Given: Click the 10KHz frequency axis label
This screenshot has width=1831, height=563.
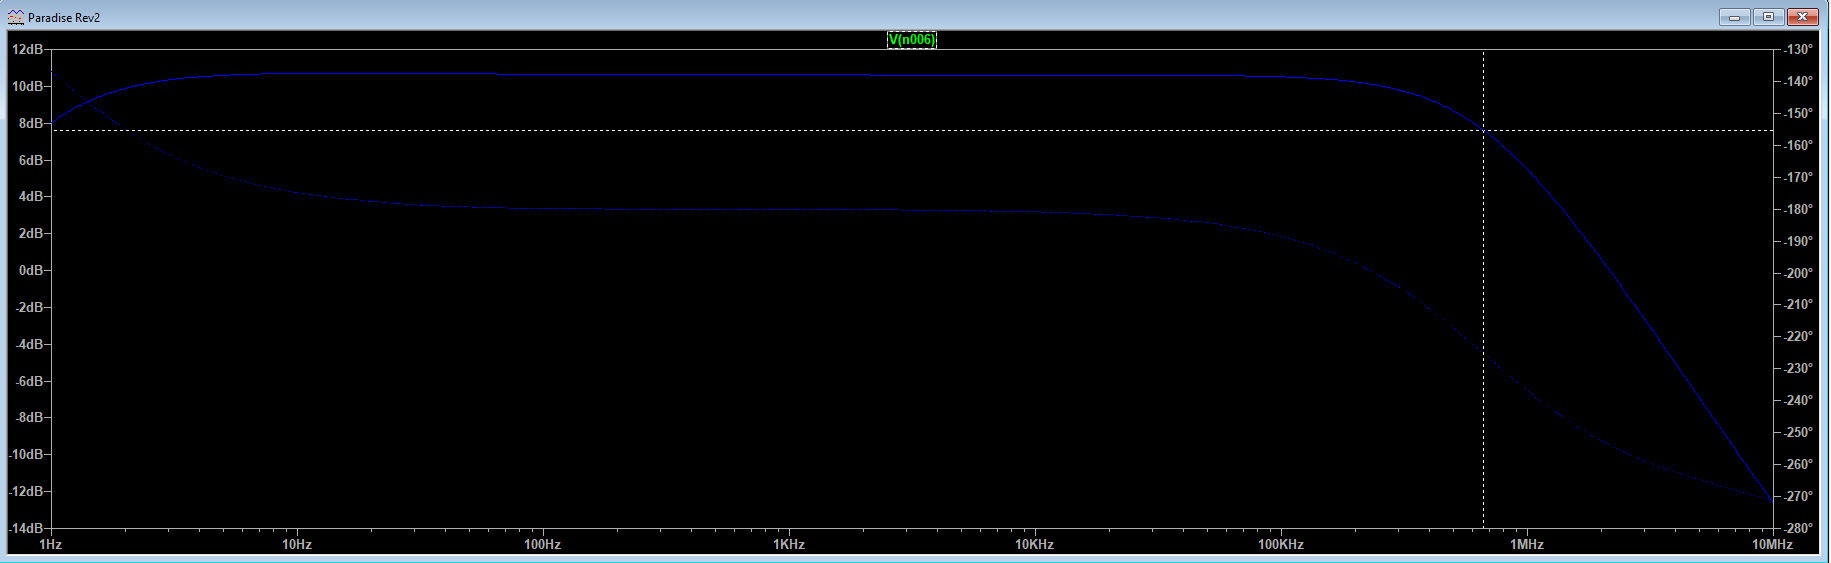Looking at the screenshot, I should coord(1035,545).
